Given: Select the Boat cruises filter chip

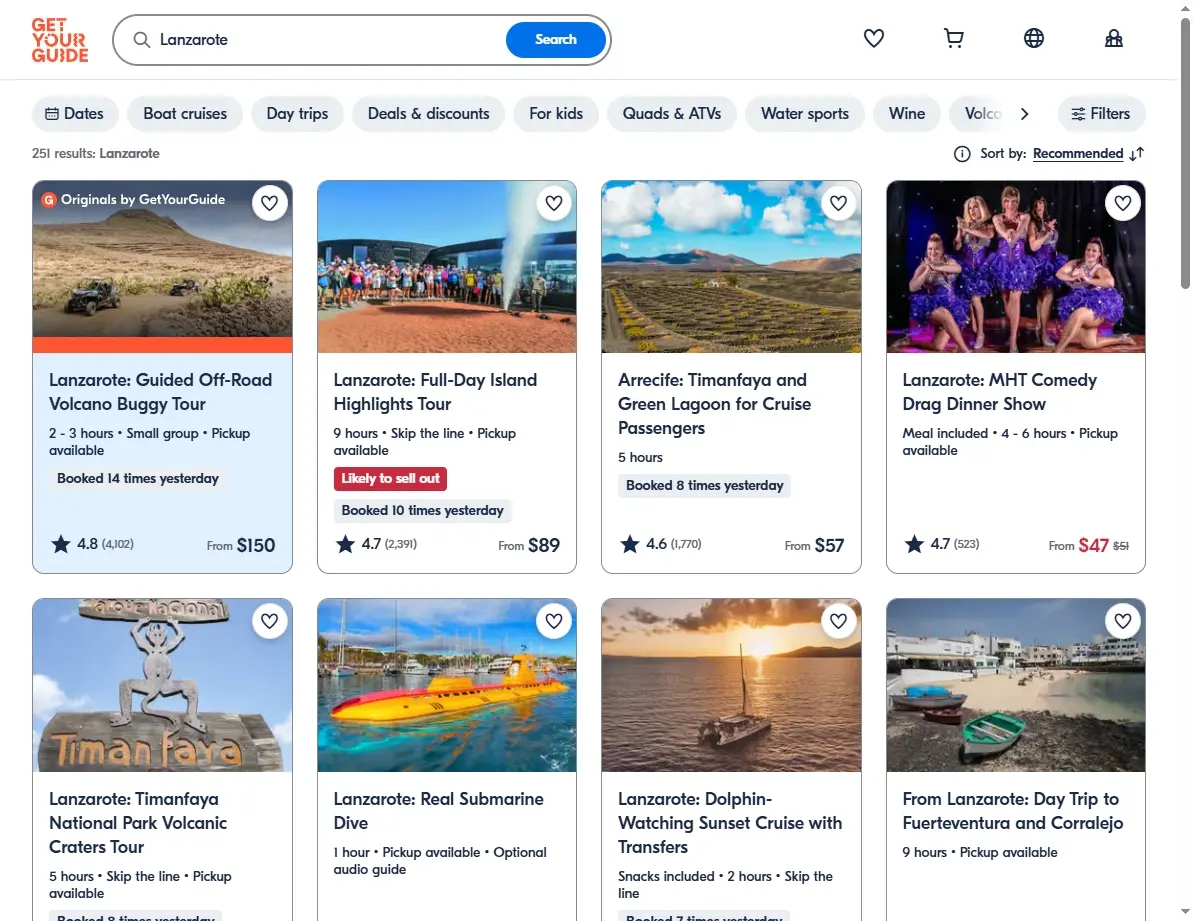Looking at the screenshot, I should coord(185,114).
